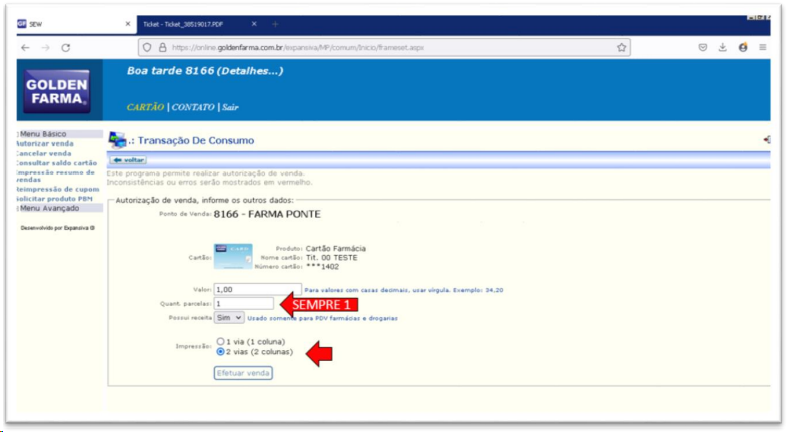Select the 2 vias (2 colunas) radio button
The width and height of the screenshot is (787, 432).
[x=220, y=352]
